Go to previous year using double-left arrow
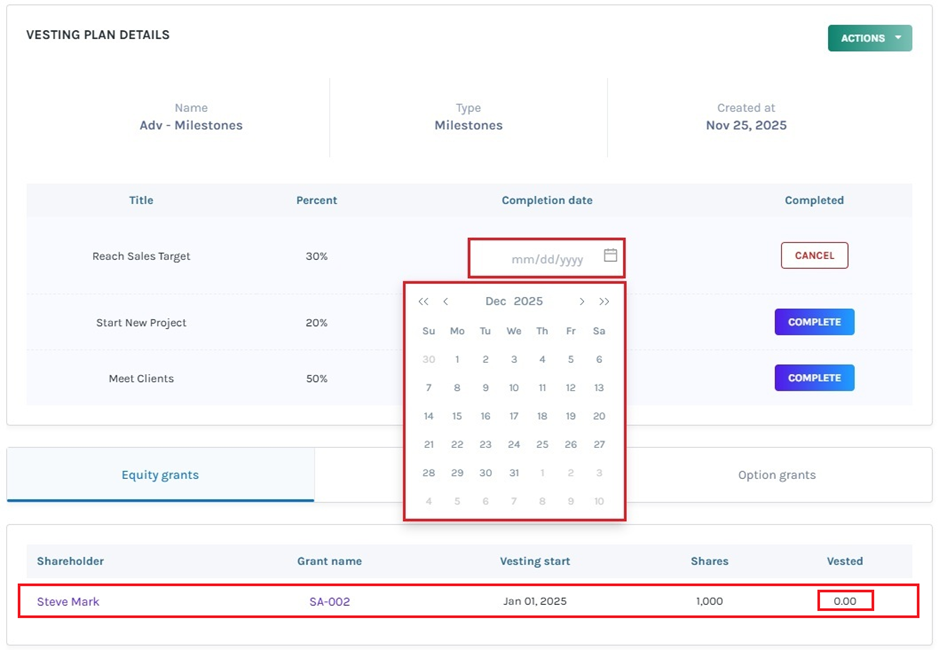Screen dimensions: 939x650 click(423, 302)
